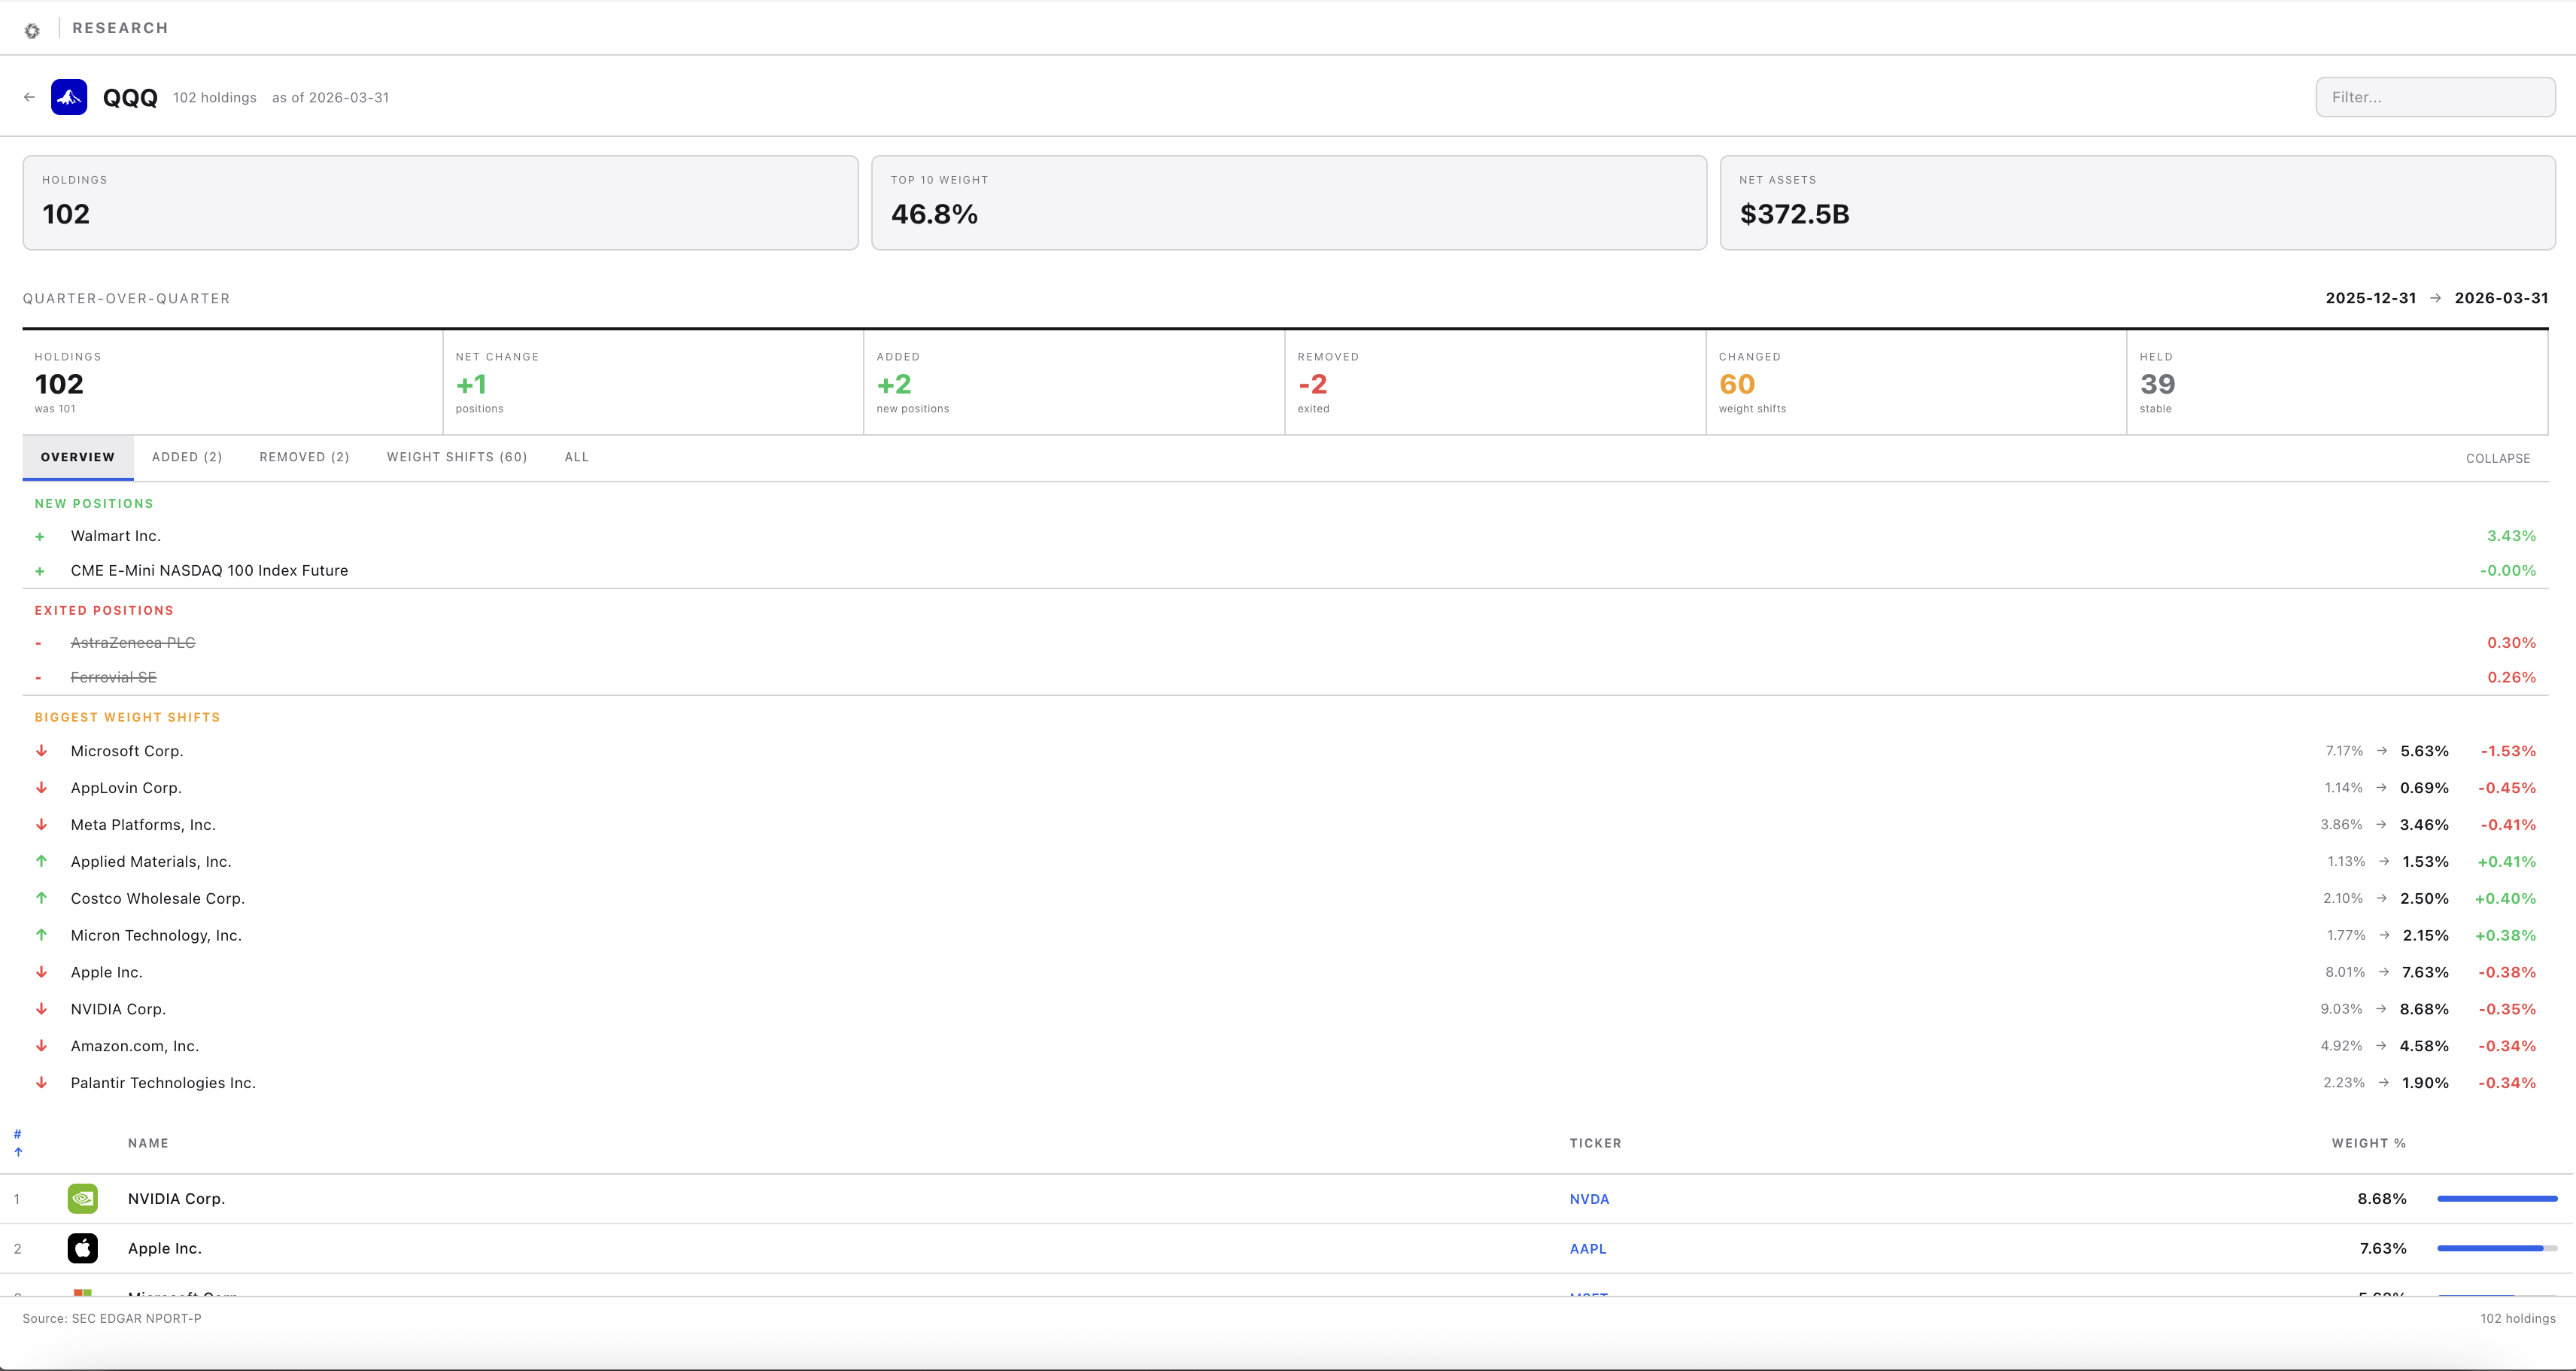Click the Net Assets $372.5B card
Image resolution: width=2576 pixels, height=1371 pixels.
click(2137, 202)
